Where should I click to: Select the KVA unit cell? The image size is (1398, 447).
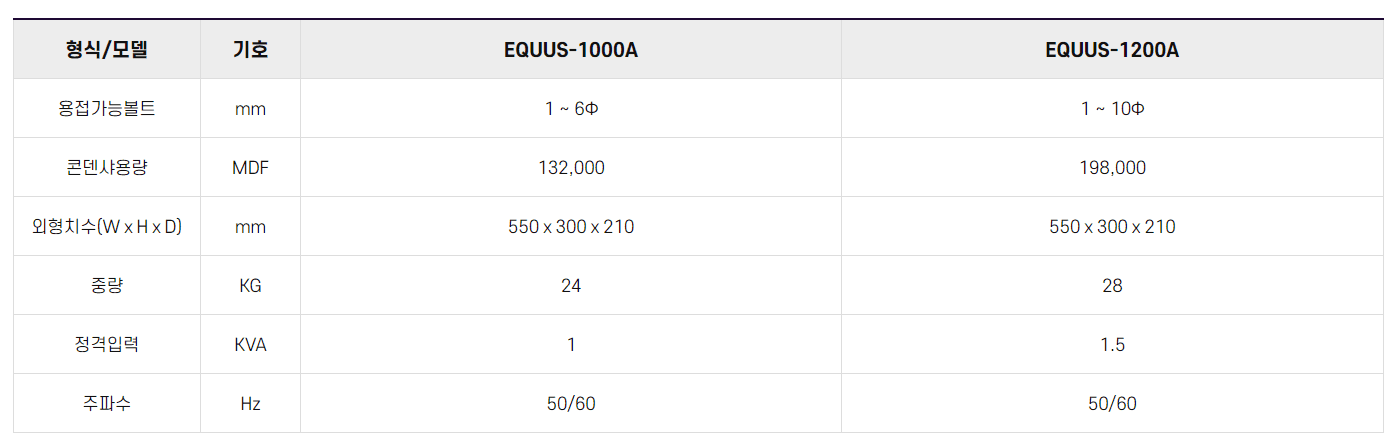[250, 345]
